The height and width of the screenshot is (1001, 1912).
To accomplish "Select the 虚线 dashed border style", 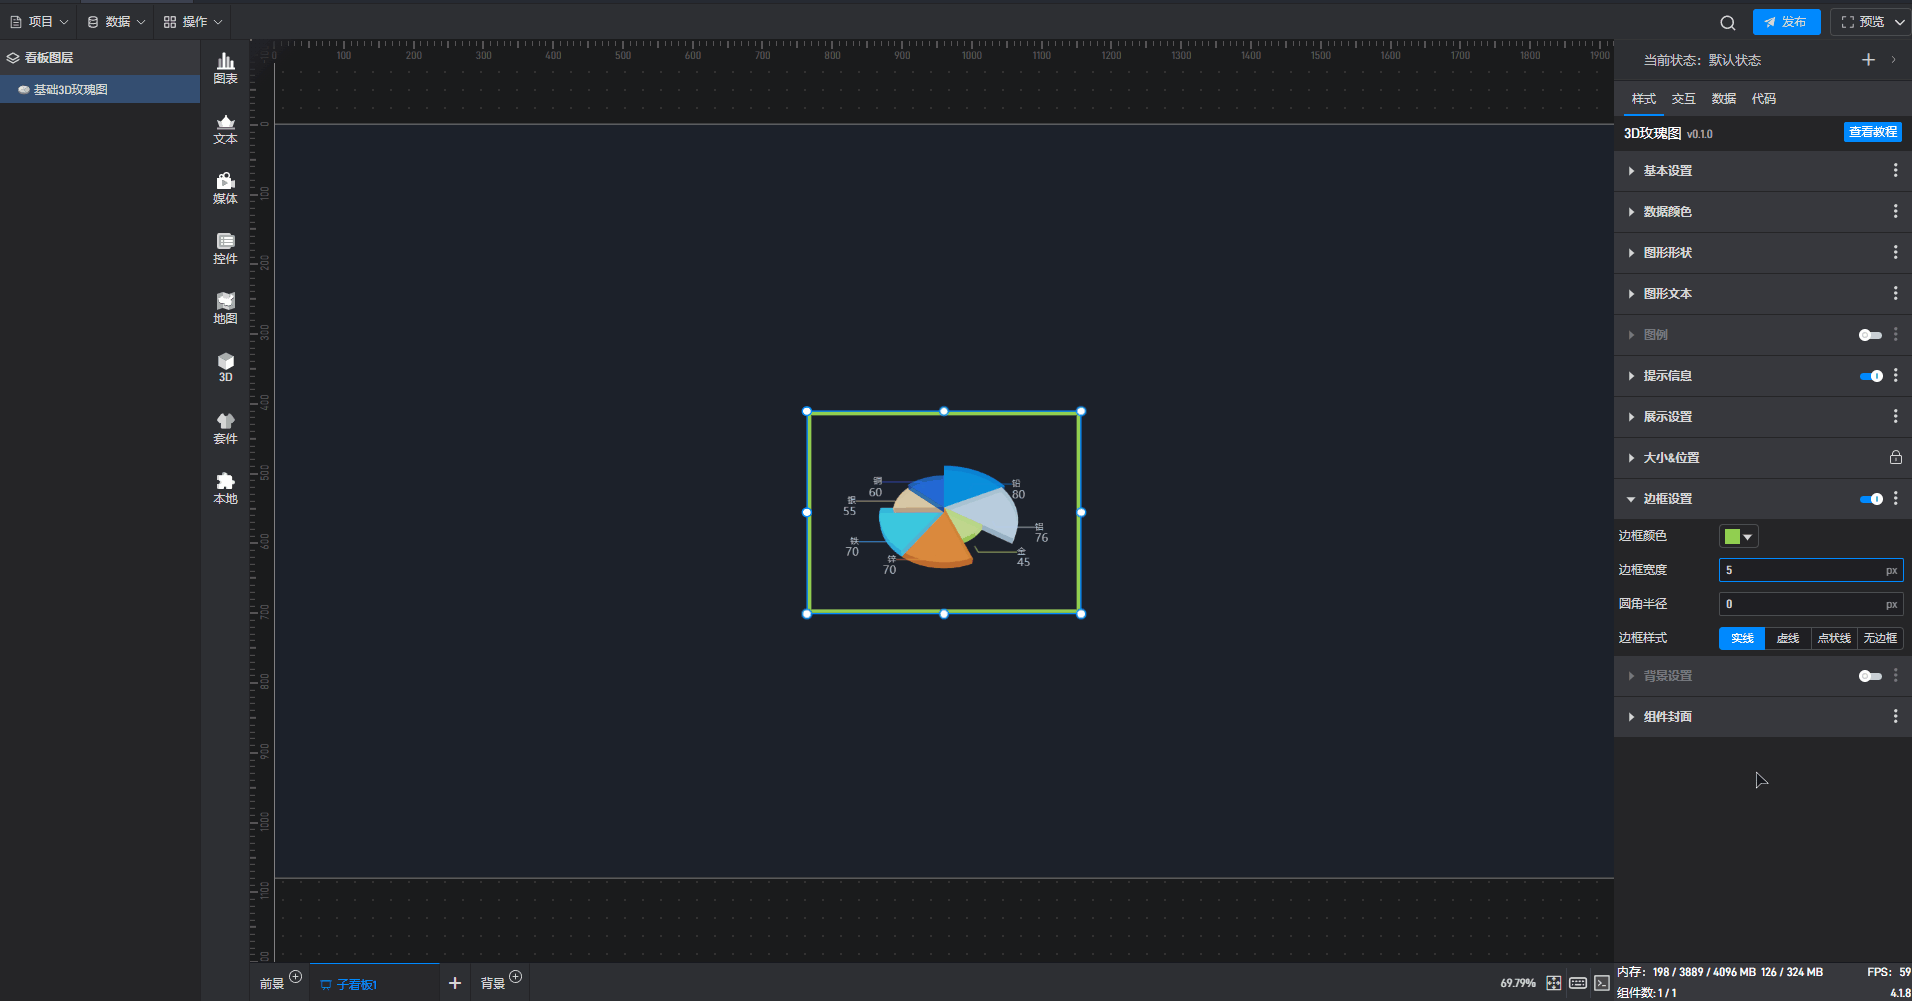I will click(x=1787, y=638).
